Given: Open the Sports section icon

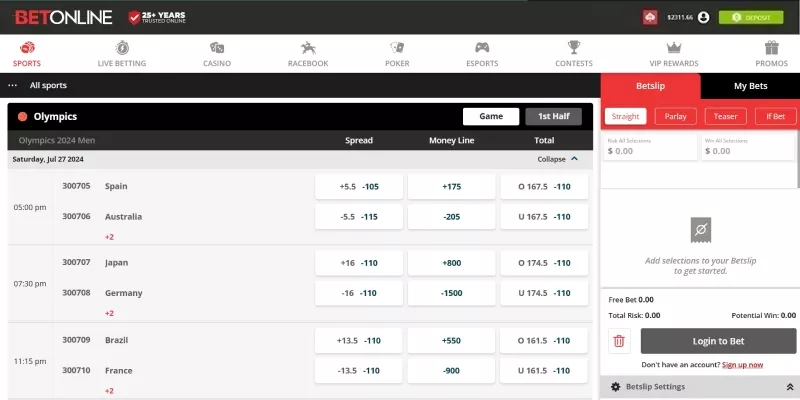Looking at the screenshot, I should 27,48.
